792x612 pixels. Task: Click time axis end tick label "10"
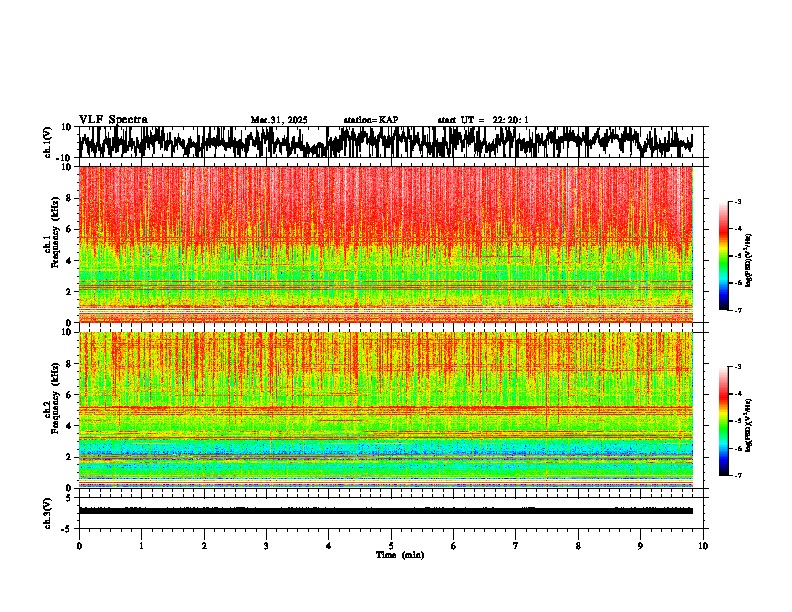pyautogui.click(x=703, y=546)
